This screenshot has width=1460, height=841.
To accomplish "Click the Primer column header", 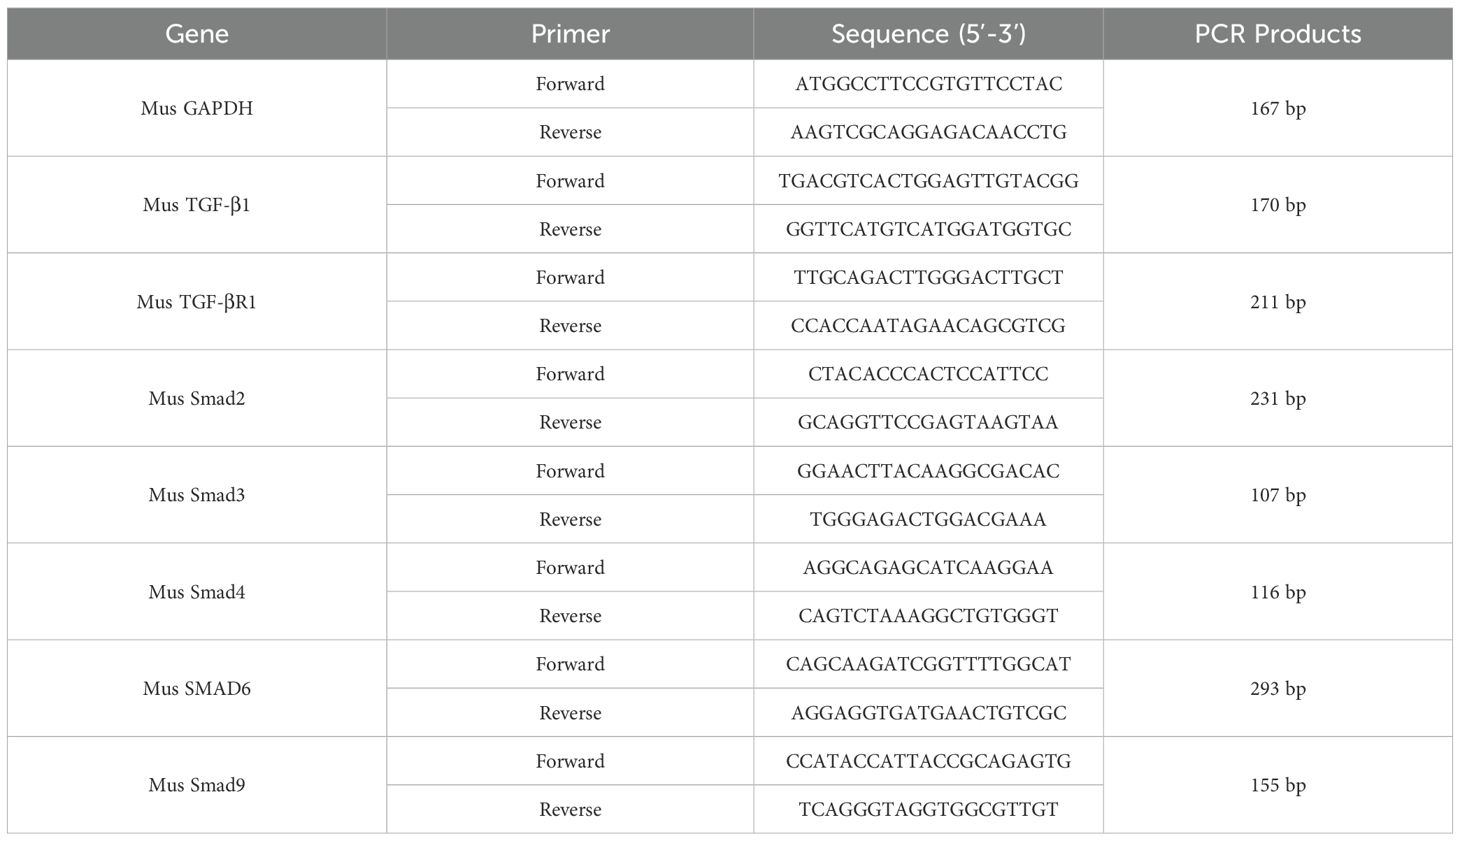I will [570, 34].
